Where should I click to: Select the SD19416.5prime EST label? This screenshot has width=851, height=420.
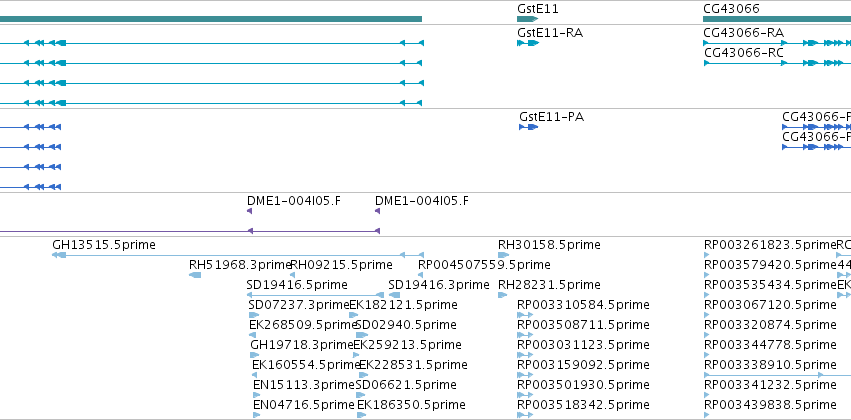(297, 285)
